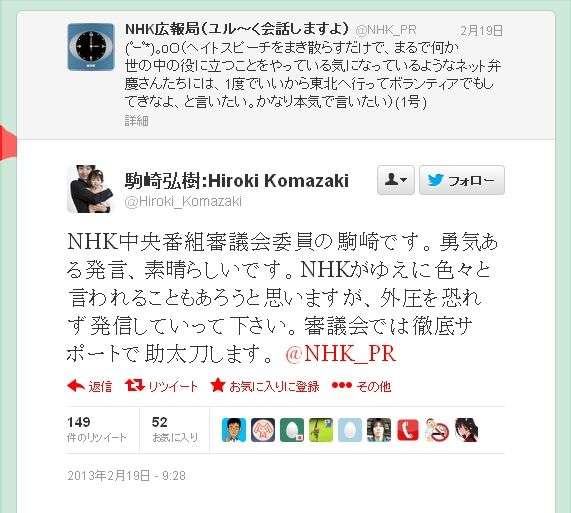Viewport: 571px width, 513px height.
Task: Open the 詳細 details link
Action: [x=136, y=121]
